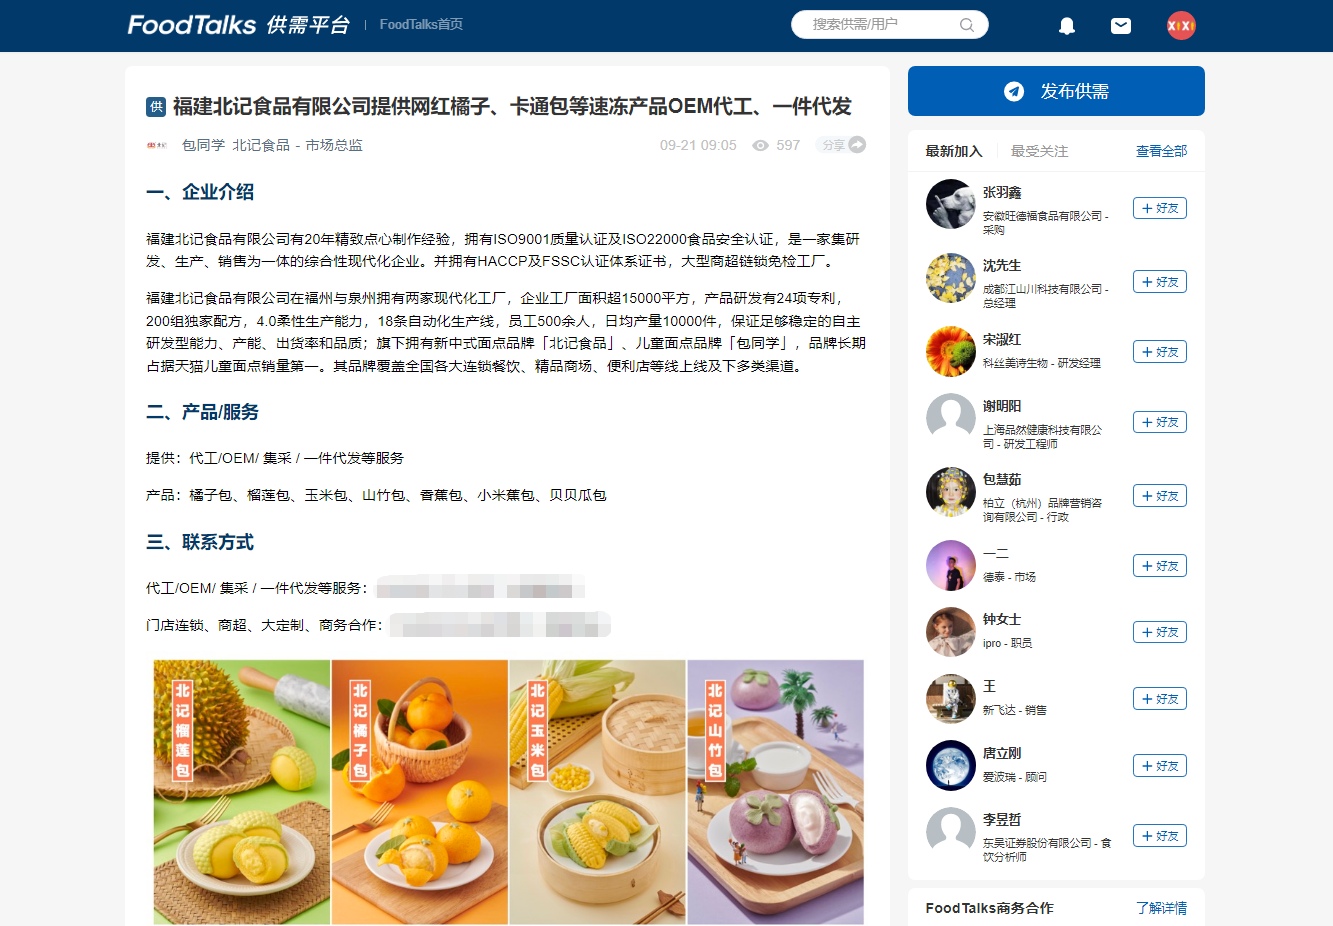Viewport: 1333px width, 926px height.
Task: Click the search magnifier icon
Action: [967, 25]
